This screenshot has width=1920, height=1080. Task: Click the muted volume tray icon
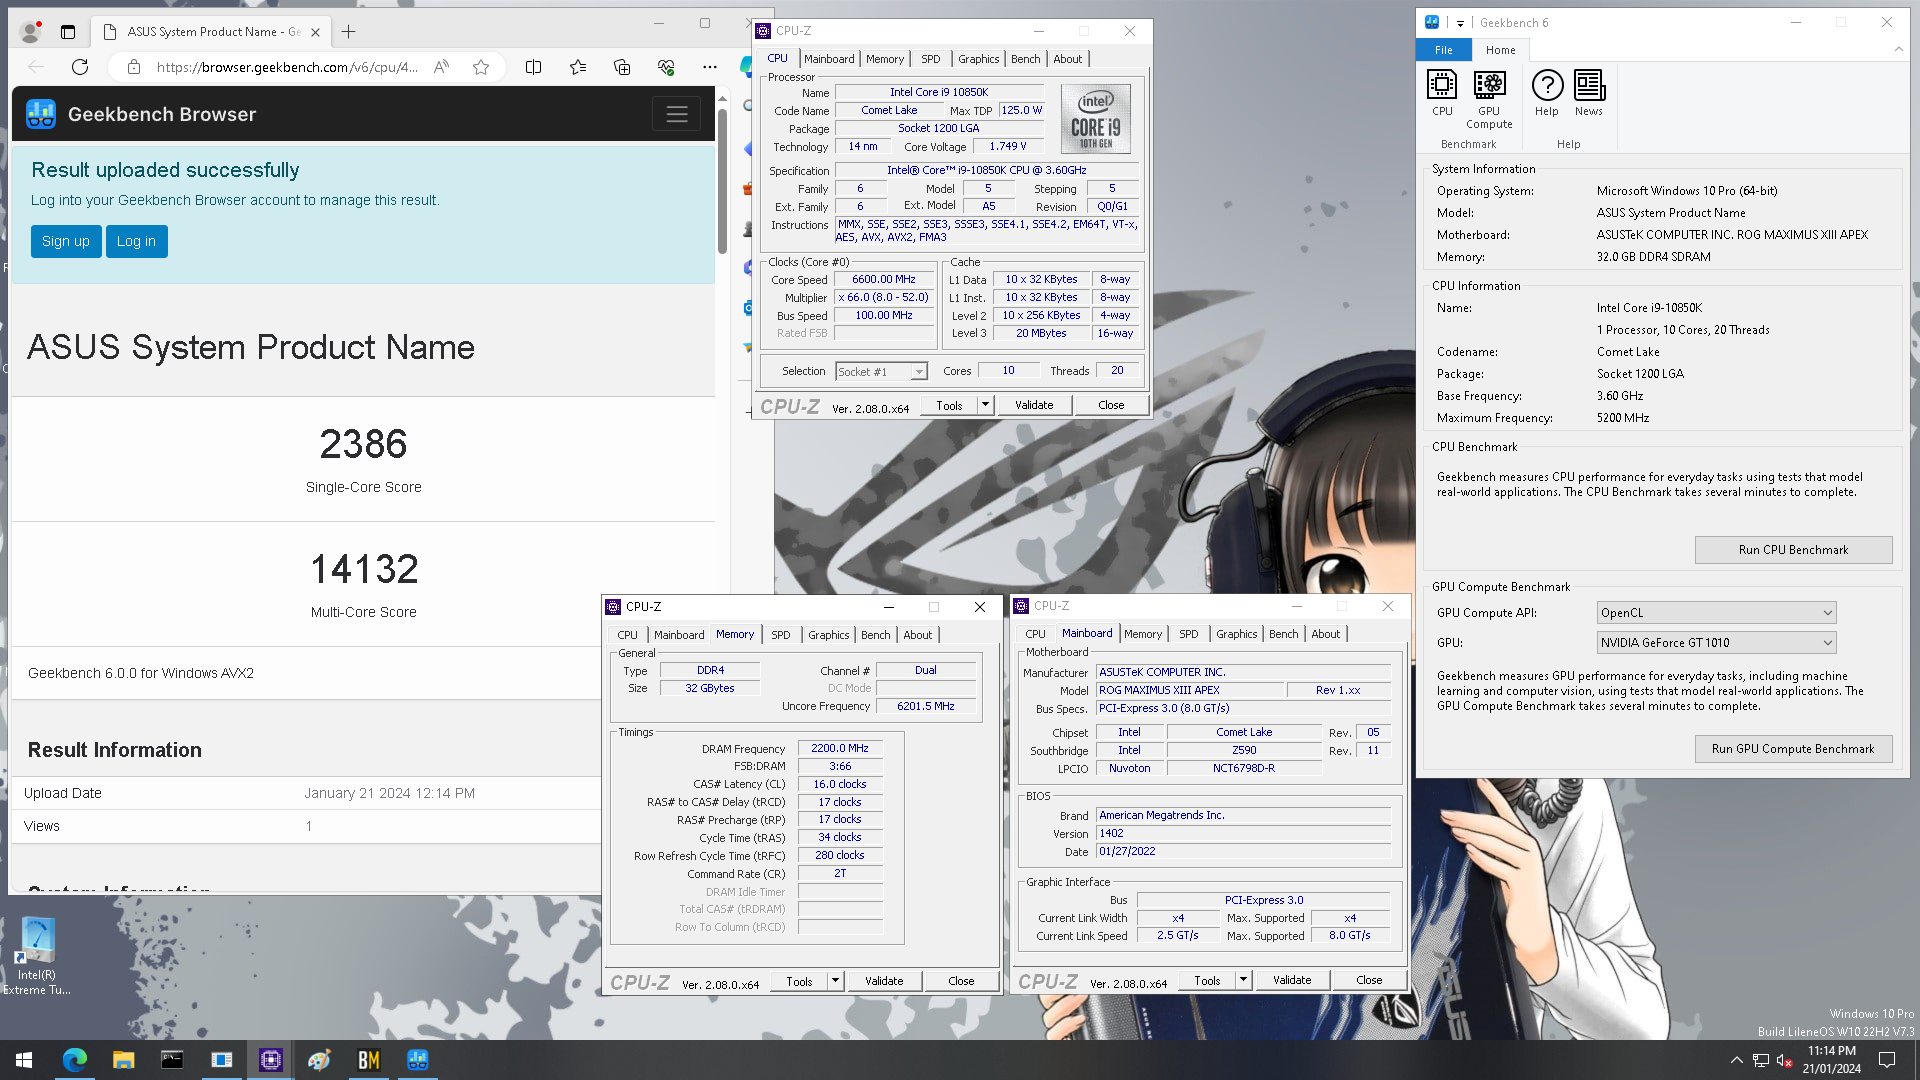coord(1784,1060)
